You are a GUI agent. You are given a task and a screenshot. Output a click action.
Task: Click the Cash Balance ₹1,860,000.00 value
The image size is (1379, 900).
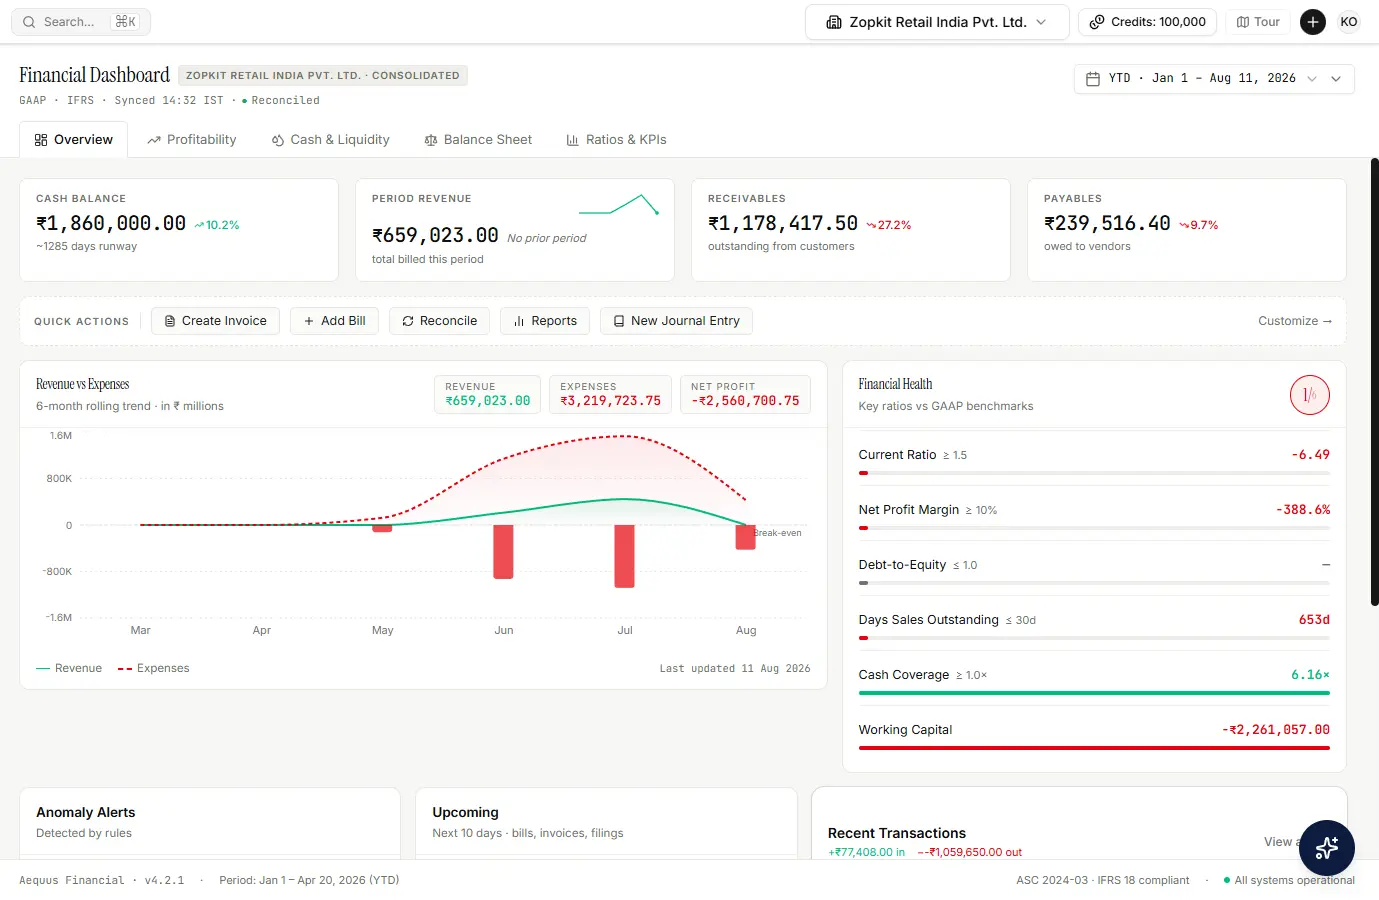coord(111,224)
